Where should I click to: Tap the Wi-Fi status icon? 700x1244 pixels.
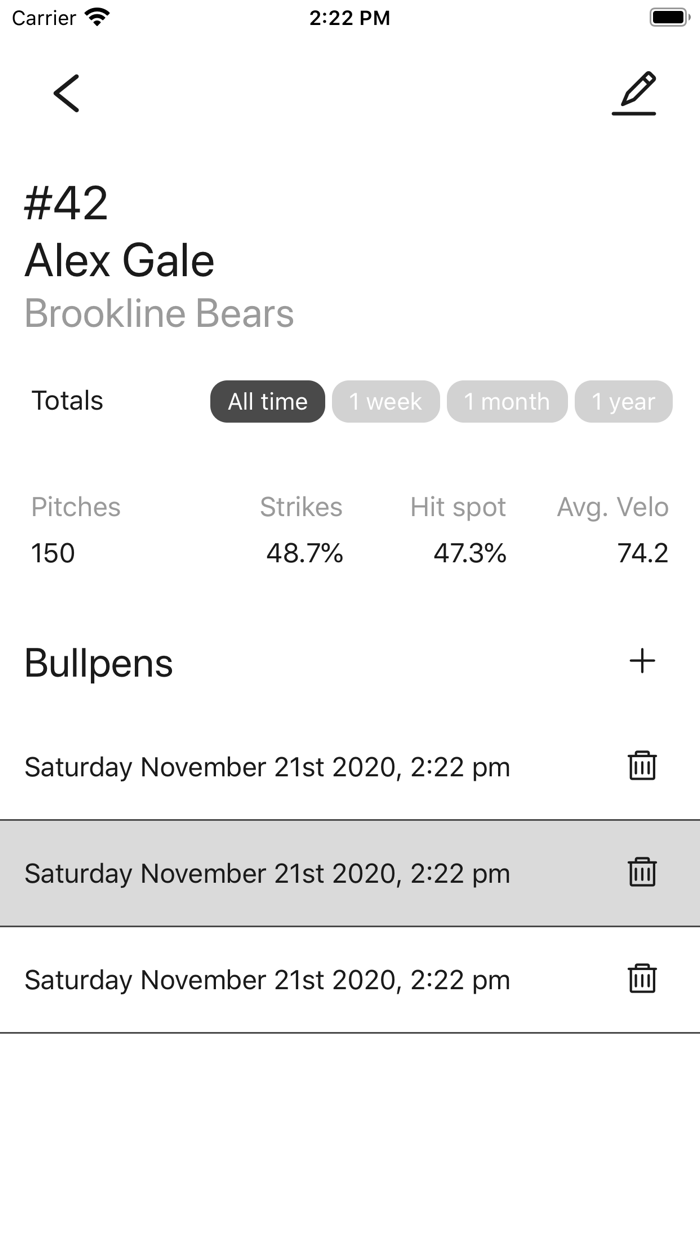(x=97, y=17)
